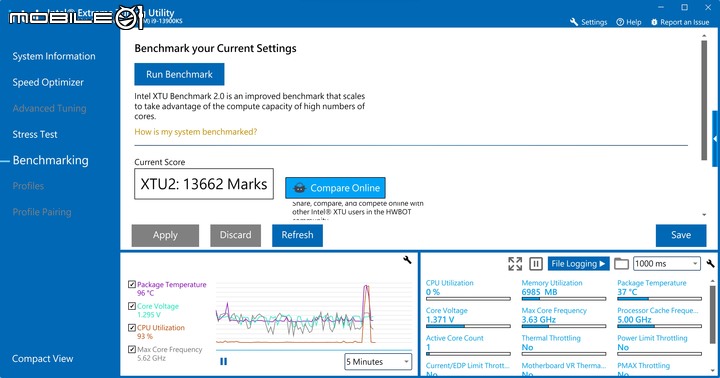Toggle Core Voltage graph checkbox
Image resolution: width=720 pixels, height=378 pixels.
[132, 306]
